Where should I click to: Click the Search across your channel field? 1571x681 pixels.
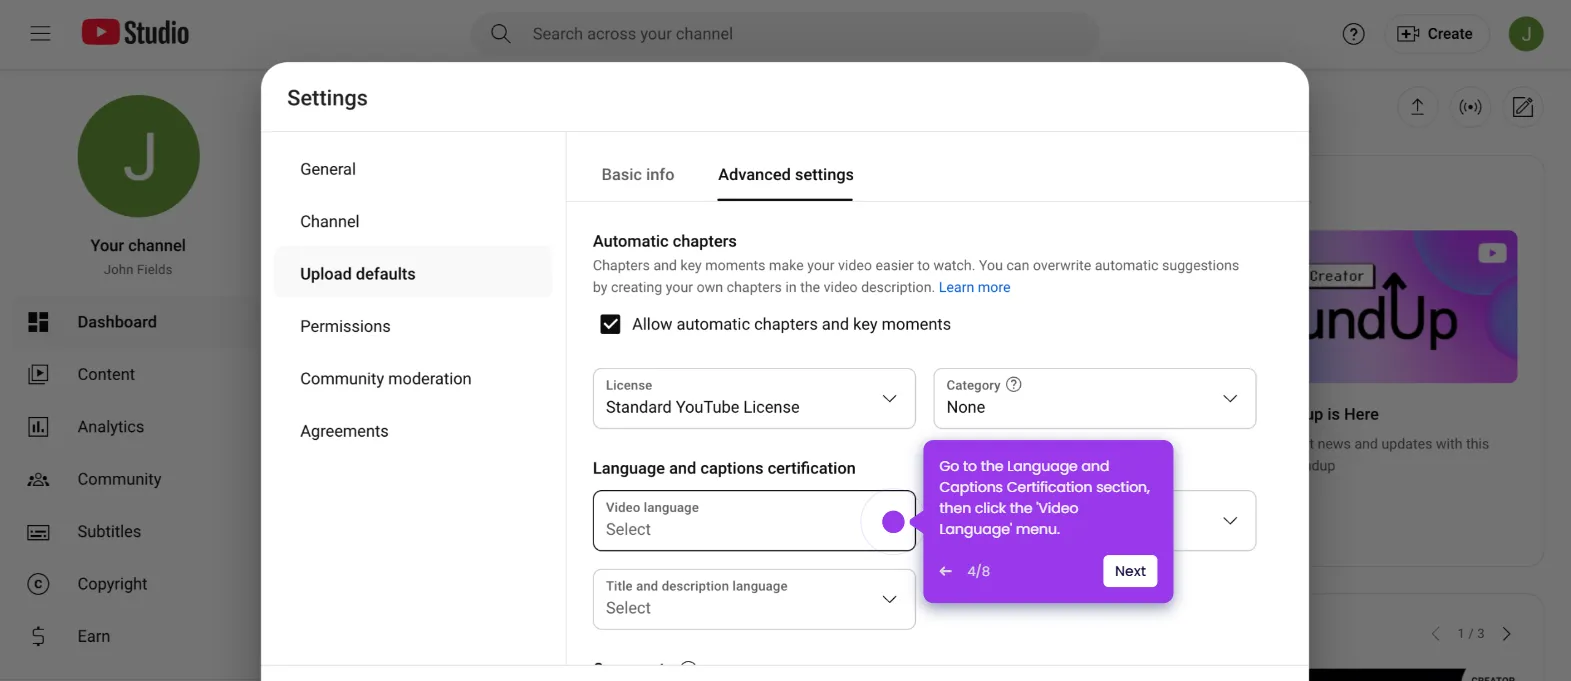click(x=785, y=34)
